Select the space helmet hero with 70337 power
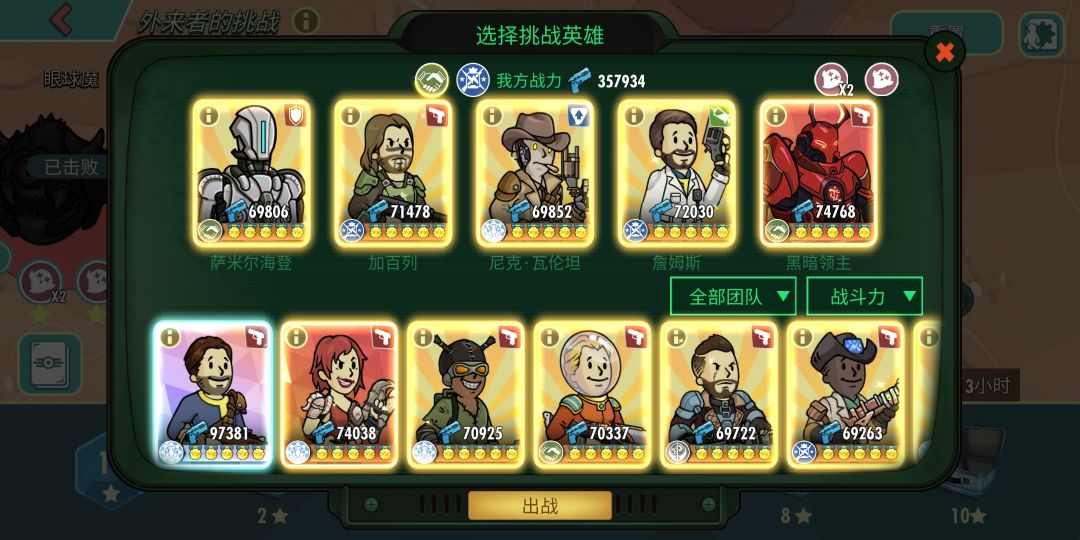Screen dimensions: 1080x540 [592, 395]
